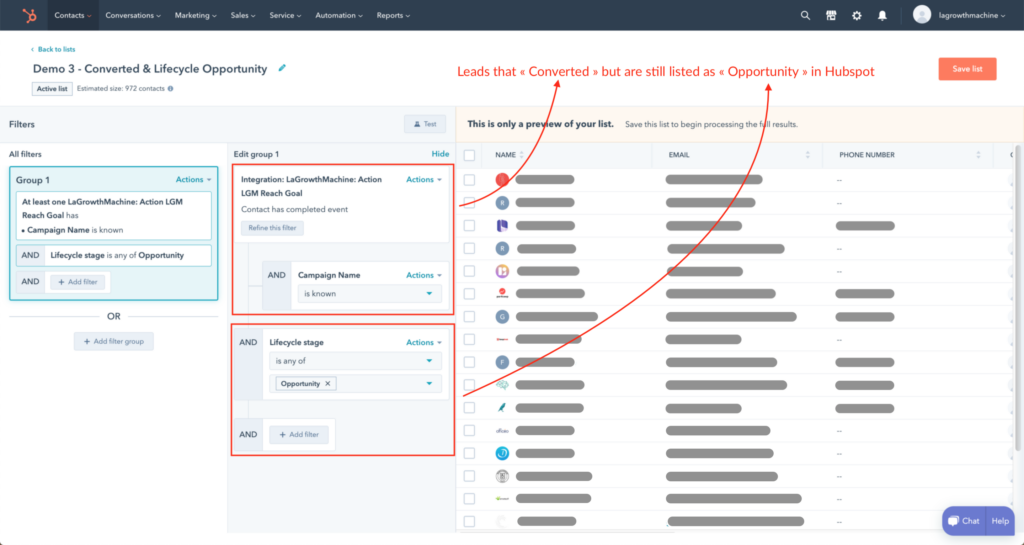The image size is (1024, 545).
Task: Go back via 'Back to lists' link
Action: tap(55, 49)
